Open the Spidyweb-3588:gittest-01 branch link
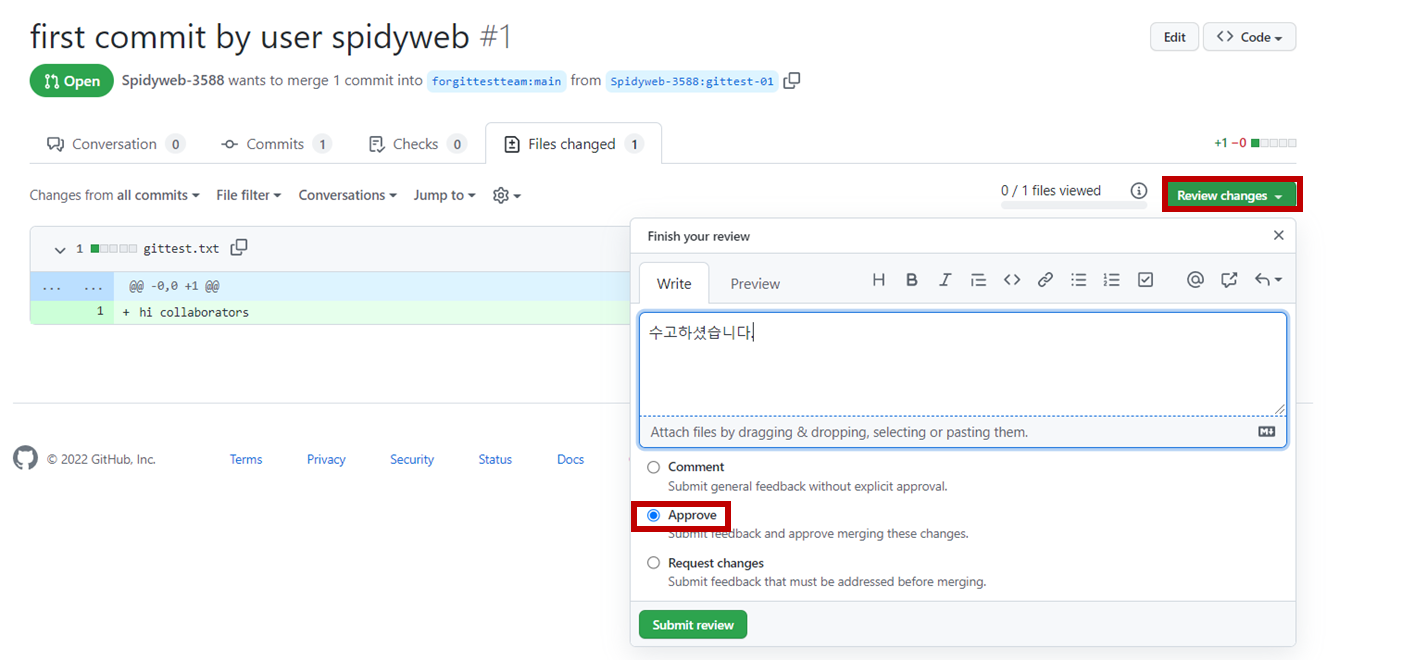Image resolution: width=1402 pixels, height=660 pixels. (x=692, y=81)
